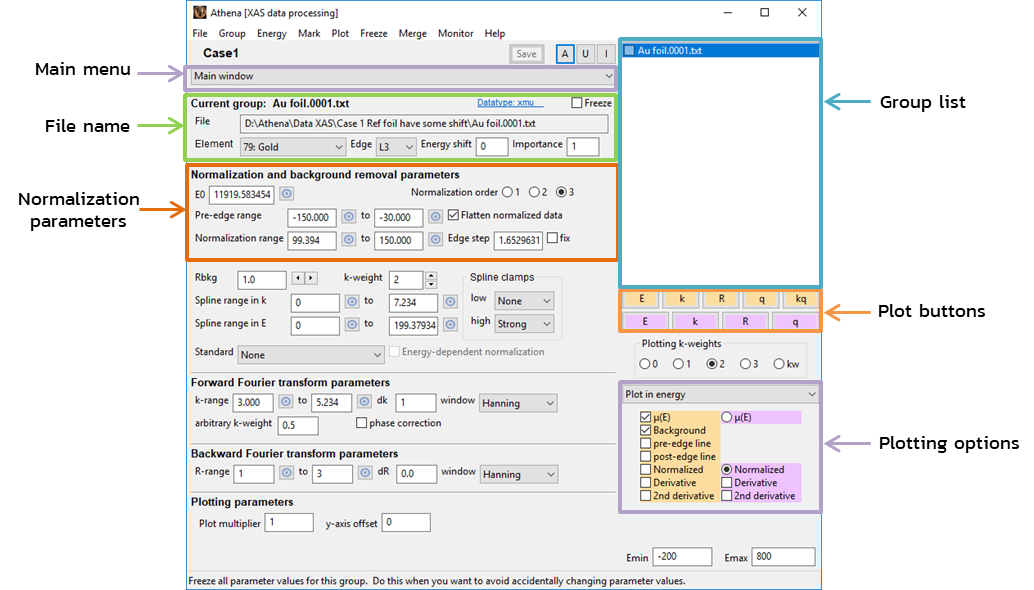Increase Rbkg with the right arrow
Viewport: 1034px width, 590px height.
311,278
